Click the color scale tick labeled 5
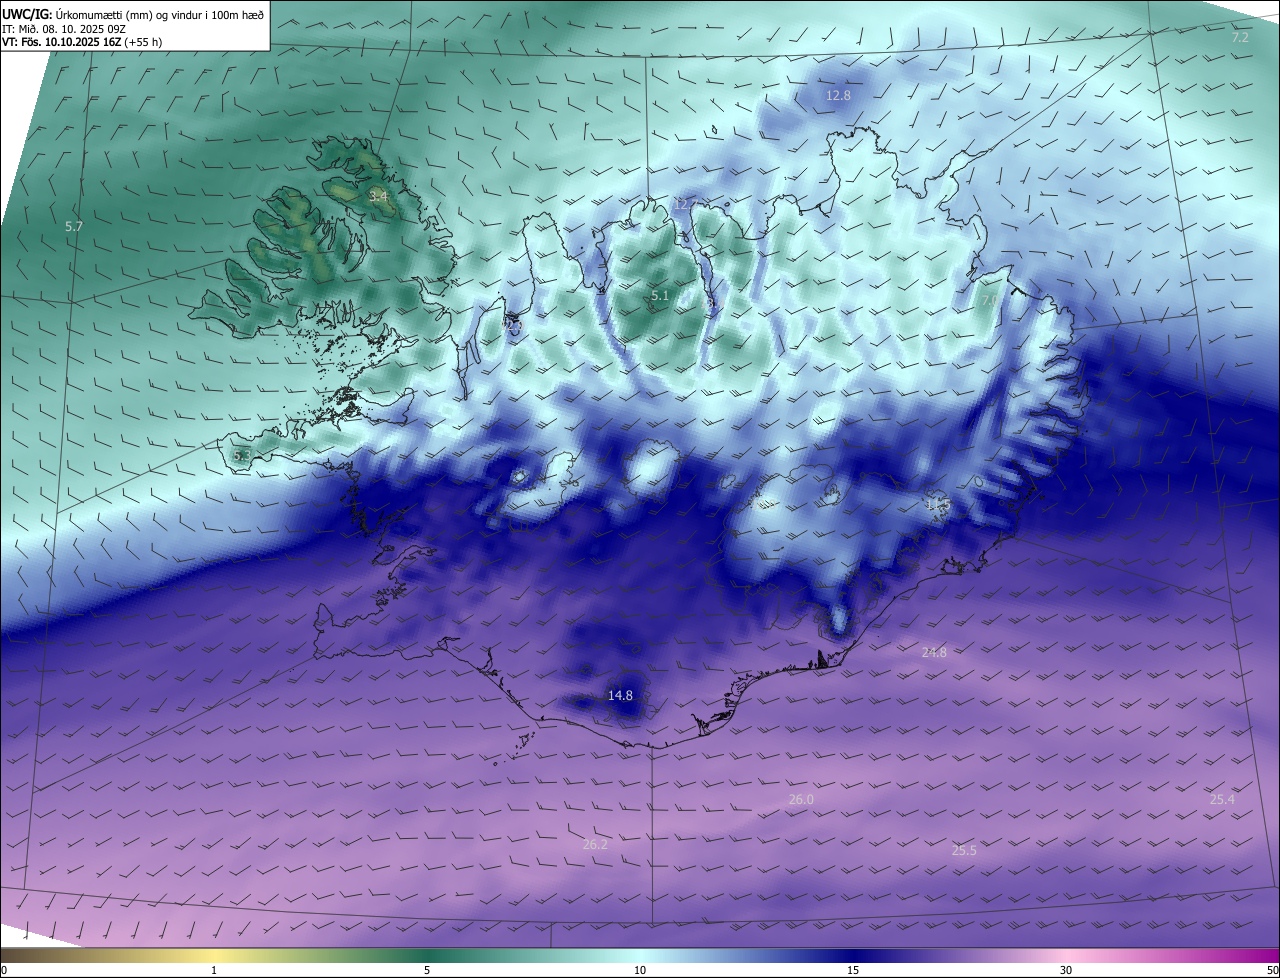 pos(427,970)
